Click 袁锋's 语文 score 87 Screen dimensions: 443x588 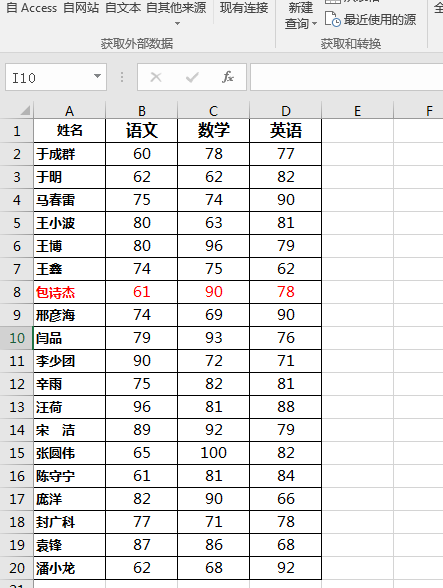(141, 545)
